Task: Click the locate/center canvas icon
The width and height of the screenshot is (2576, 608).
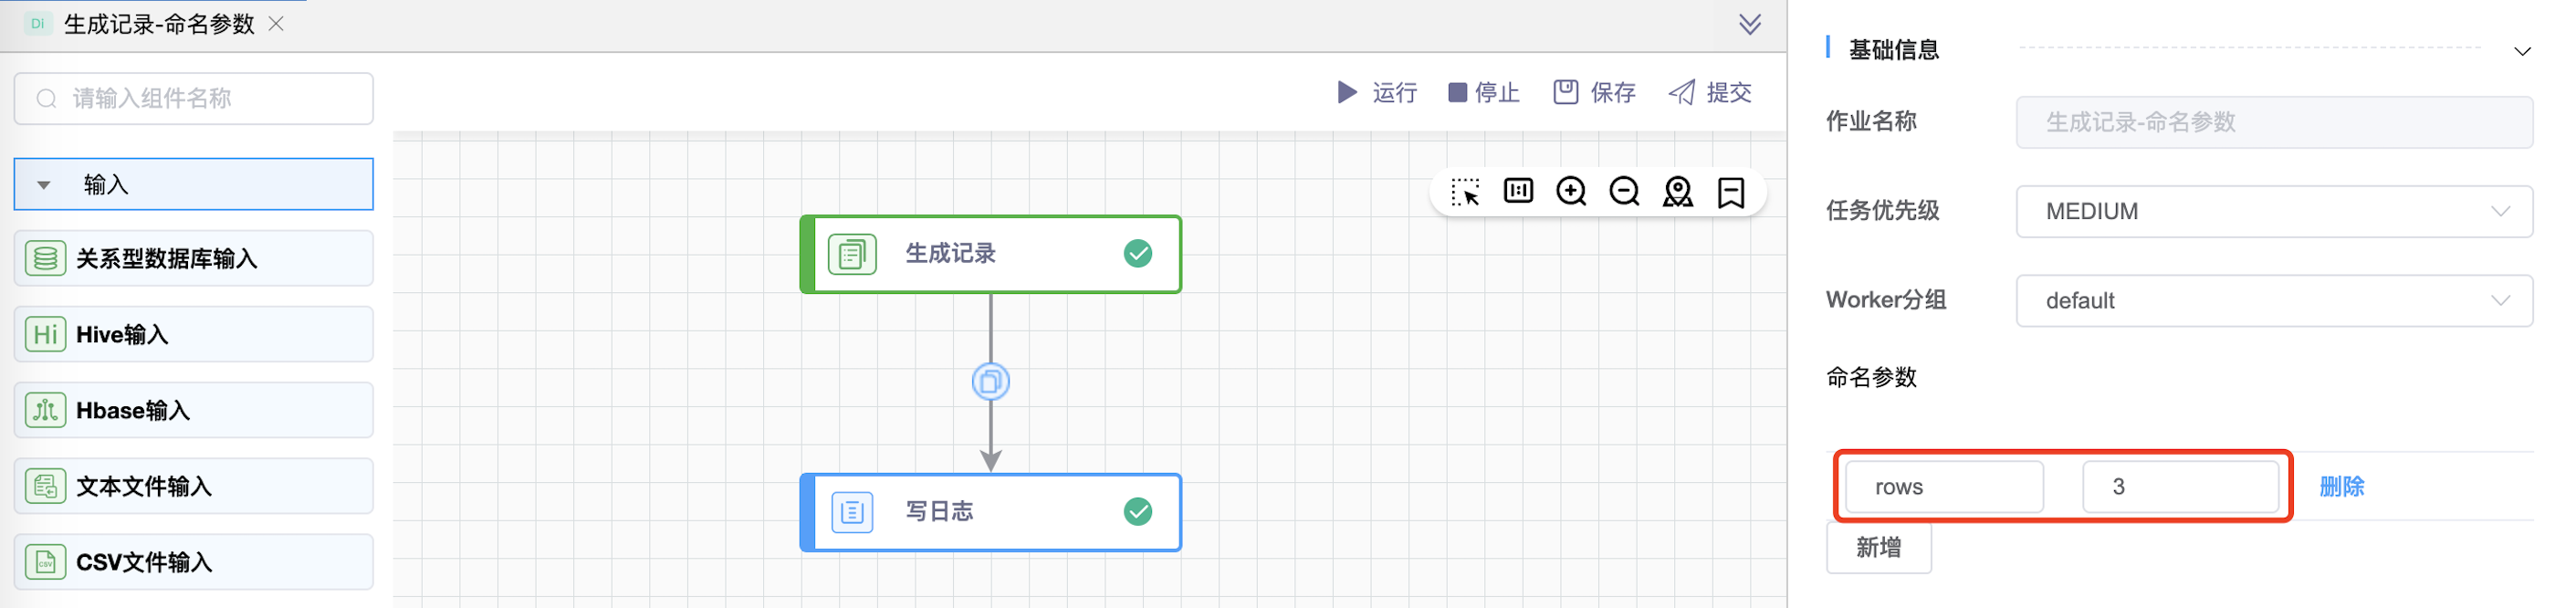Action: [x=1677, y=192]
